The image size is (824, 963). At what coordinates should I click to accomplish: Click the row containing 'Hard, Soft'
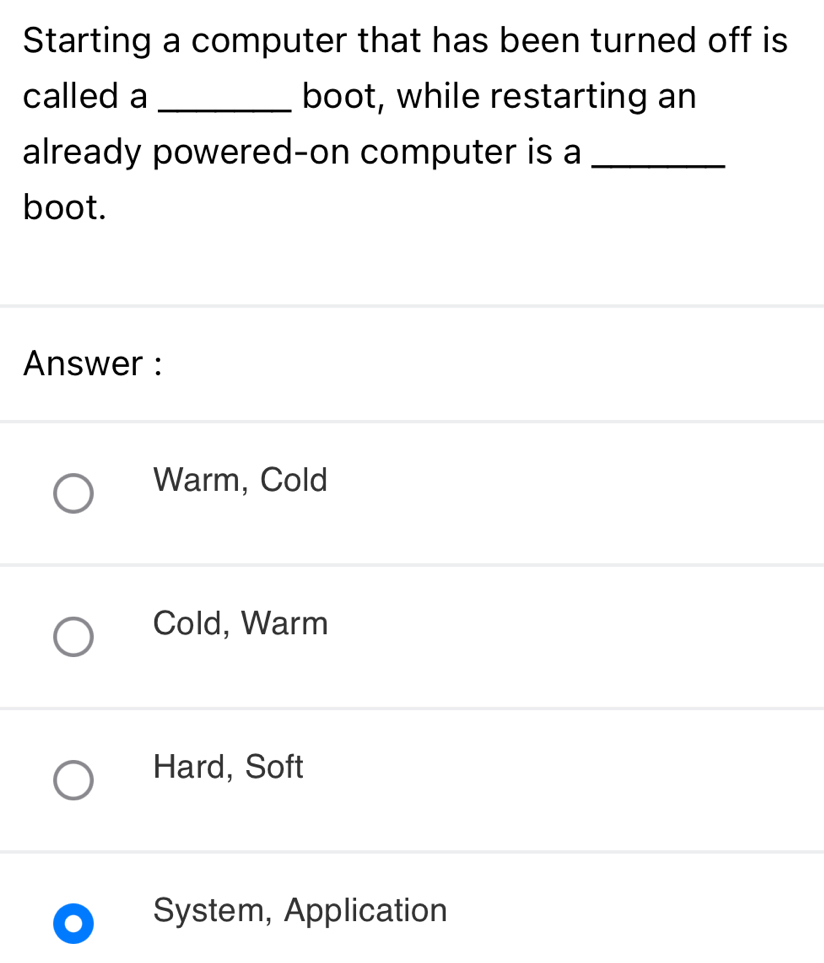click(412, 779)
